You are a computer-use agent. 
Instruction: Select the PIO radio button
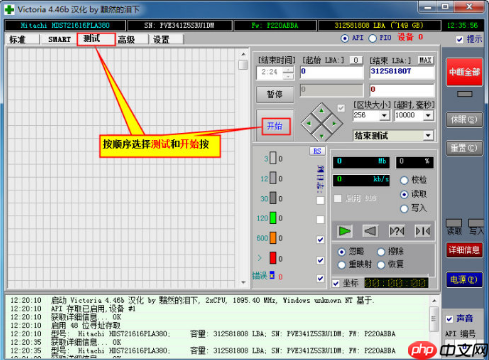coord(372,38)
